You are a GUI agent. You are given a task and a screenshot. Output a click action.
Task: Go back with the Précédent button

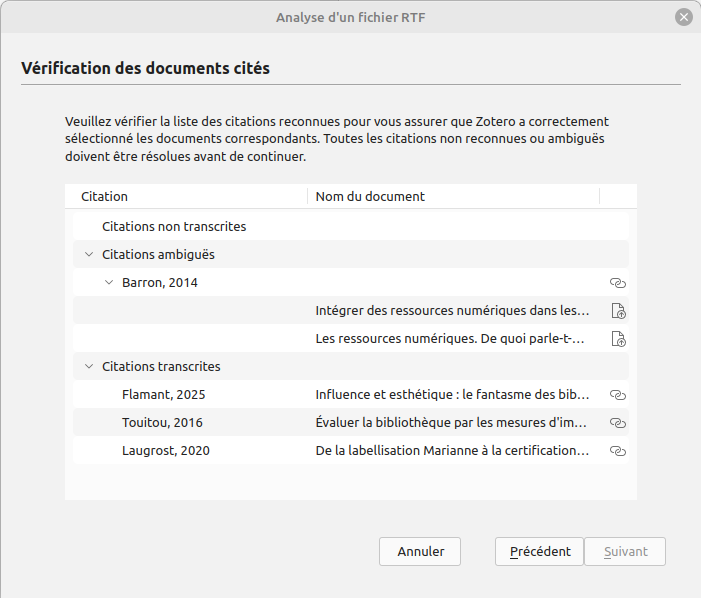click(x=540, y=552)
